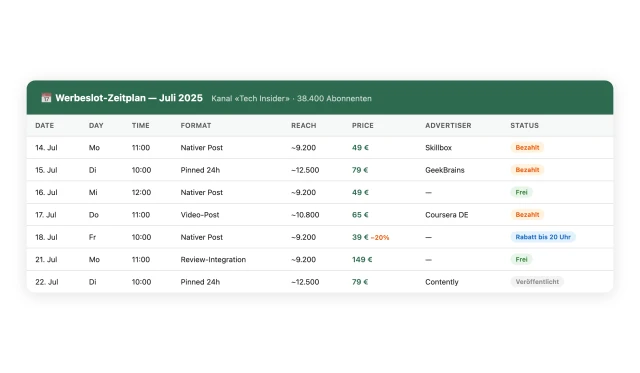Viewport: 640px width, 373px height.
Task: Click the Rabatt bis 20 Uhr badge
Action: tap(543, 237)
